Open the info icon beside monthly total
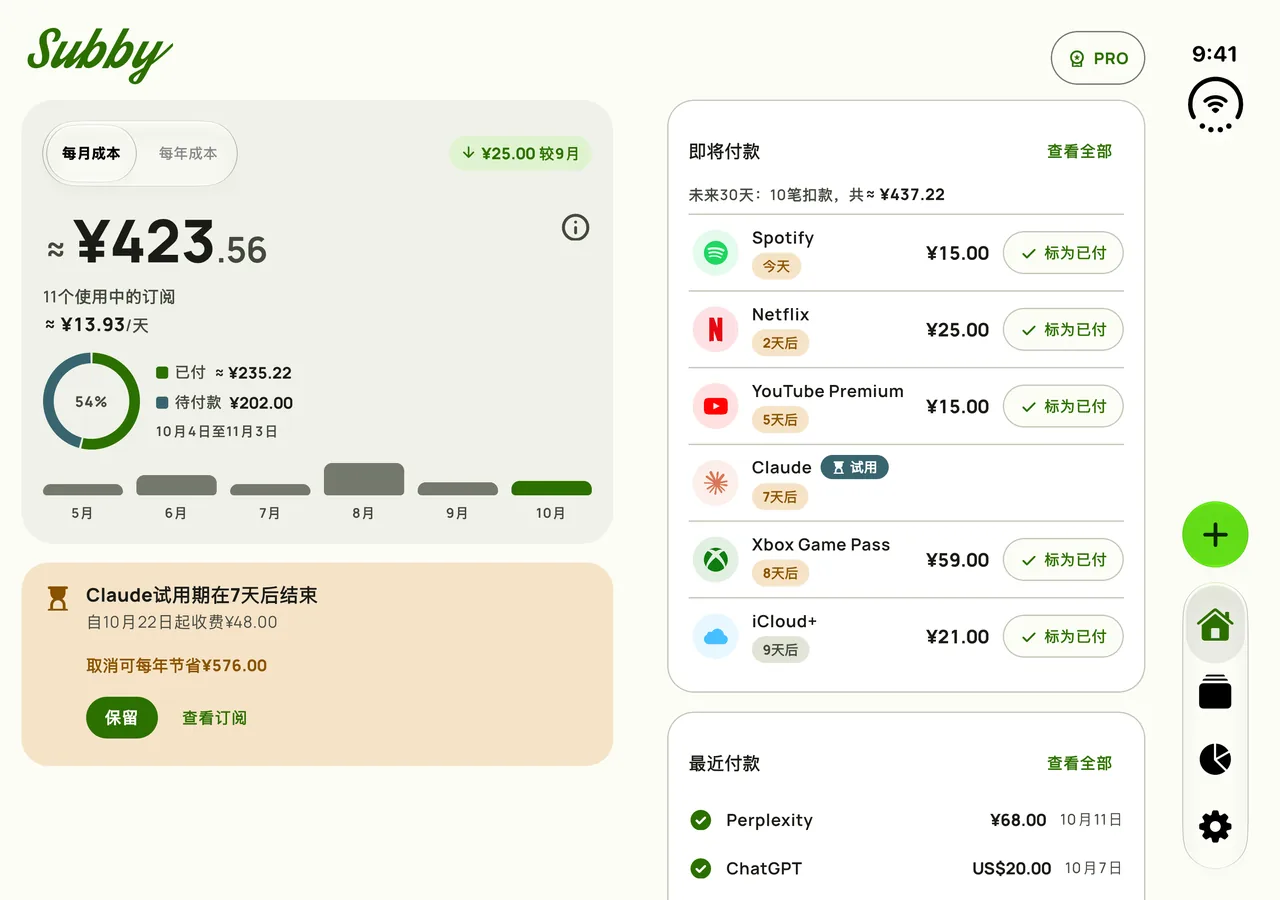The image size is (1280, 900). [575, 228]
